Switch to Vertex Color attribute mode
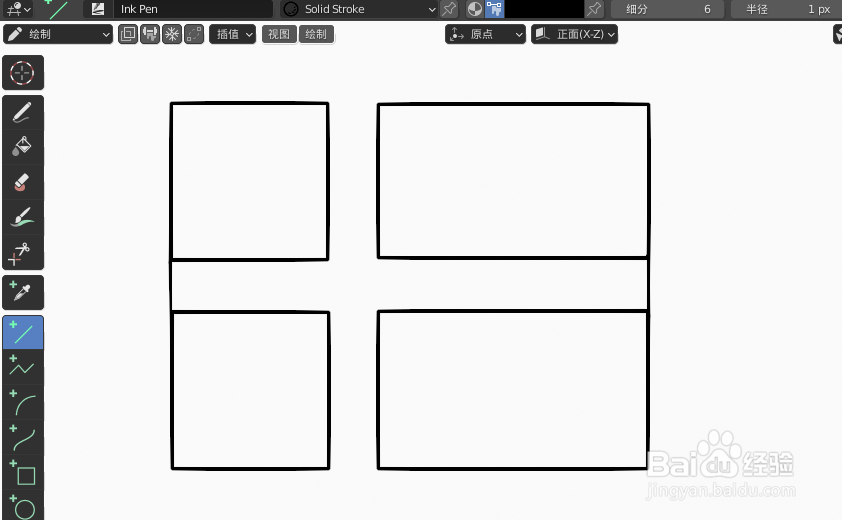The width and height of the screenshot is (842, 520). point(494,9)
